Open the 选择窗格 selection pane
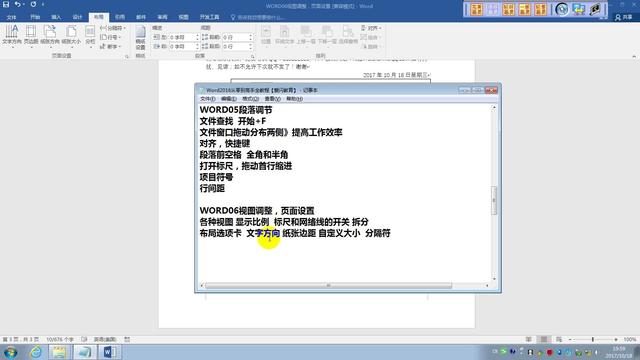 pyautogui.click(x=348, y=35)
